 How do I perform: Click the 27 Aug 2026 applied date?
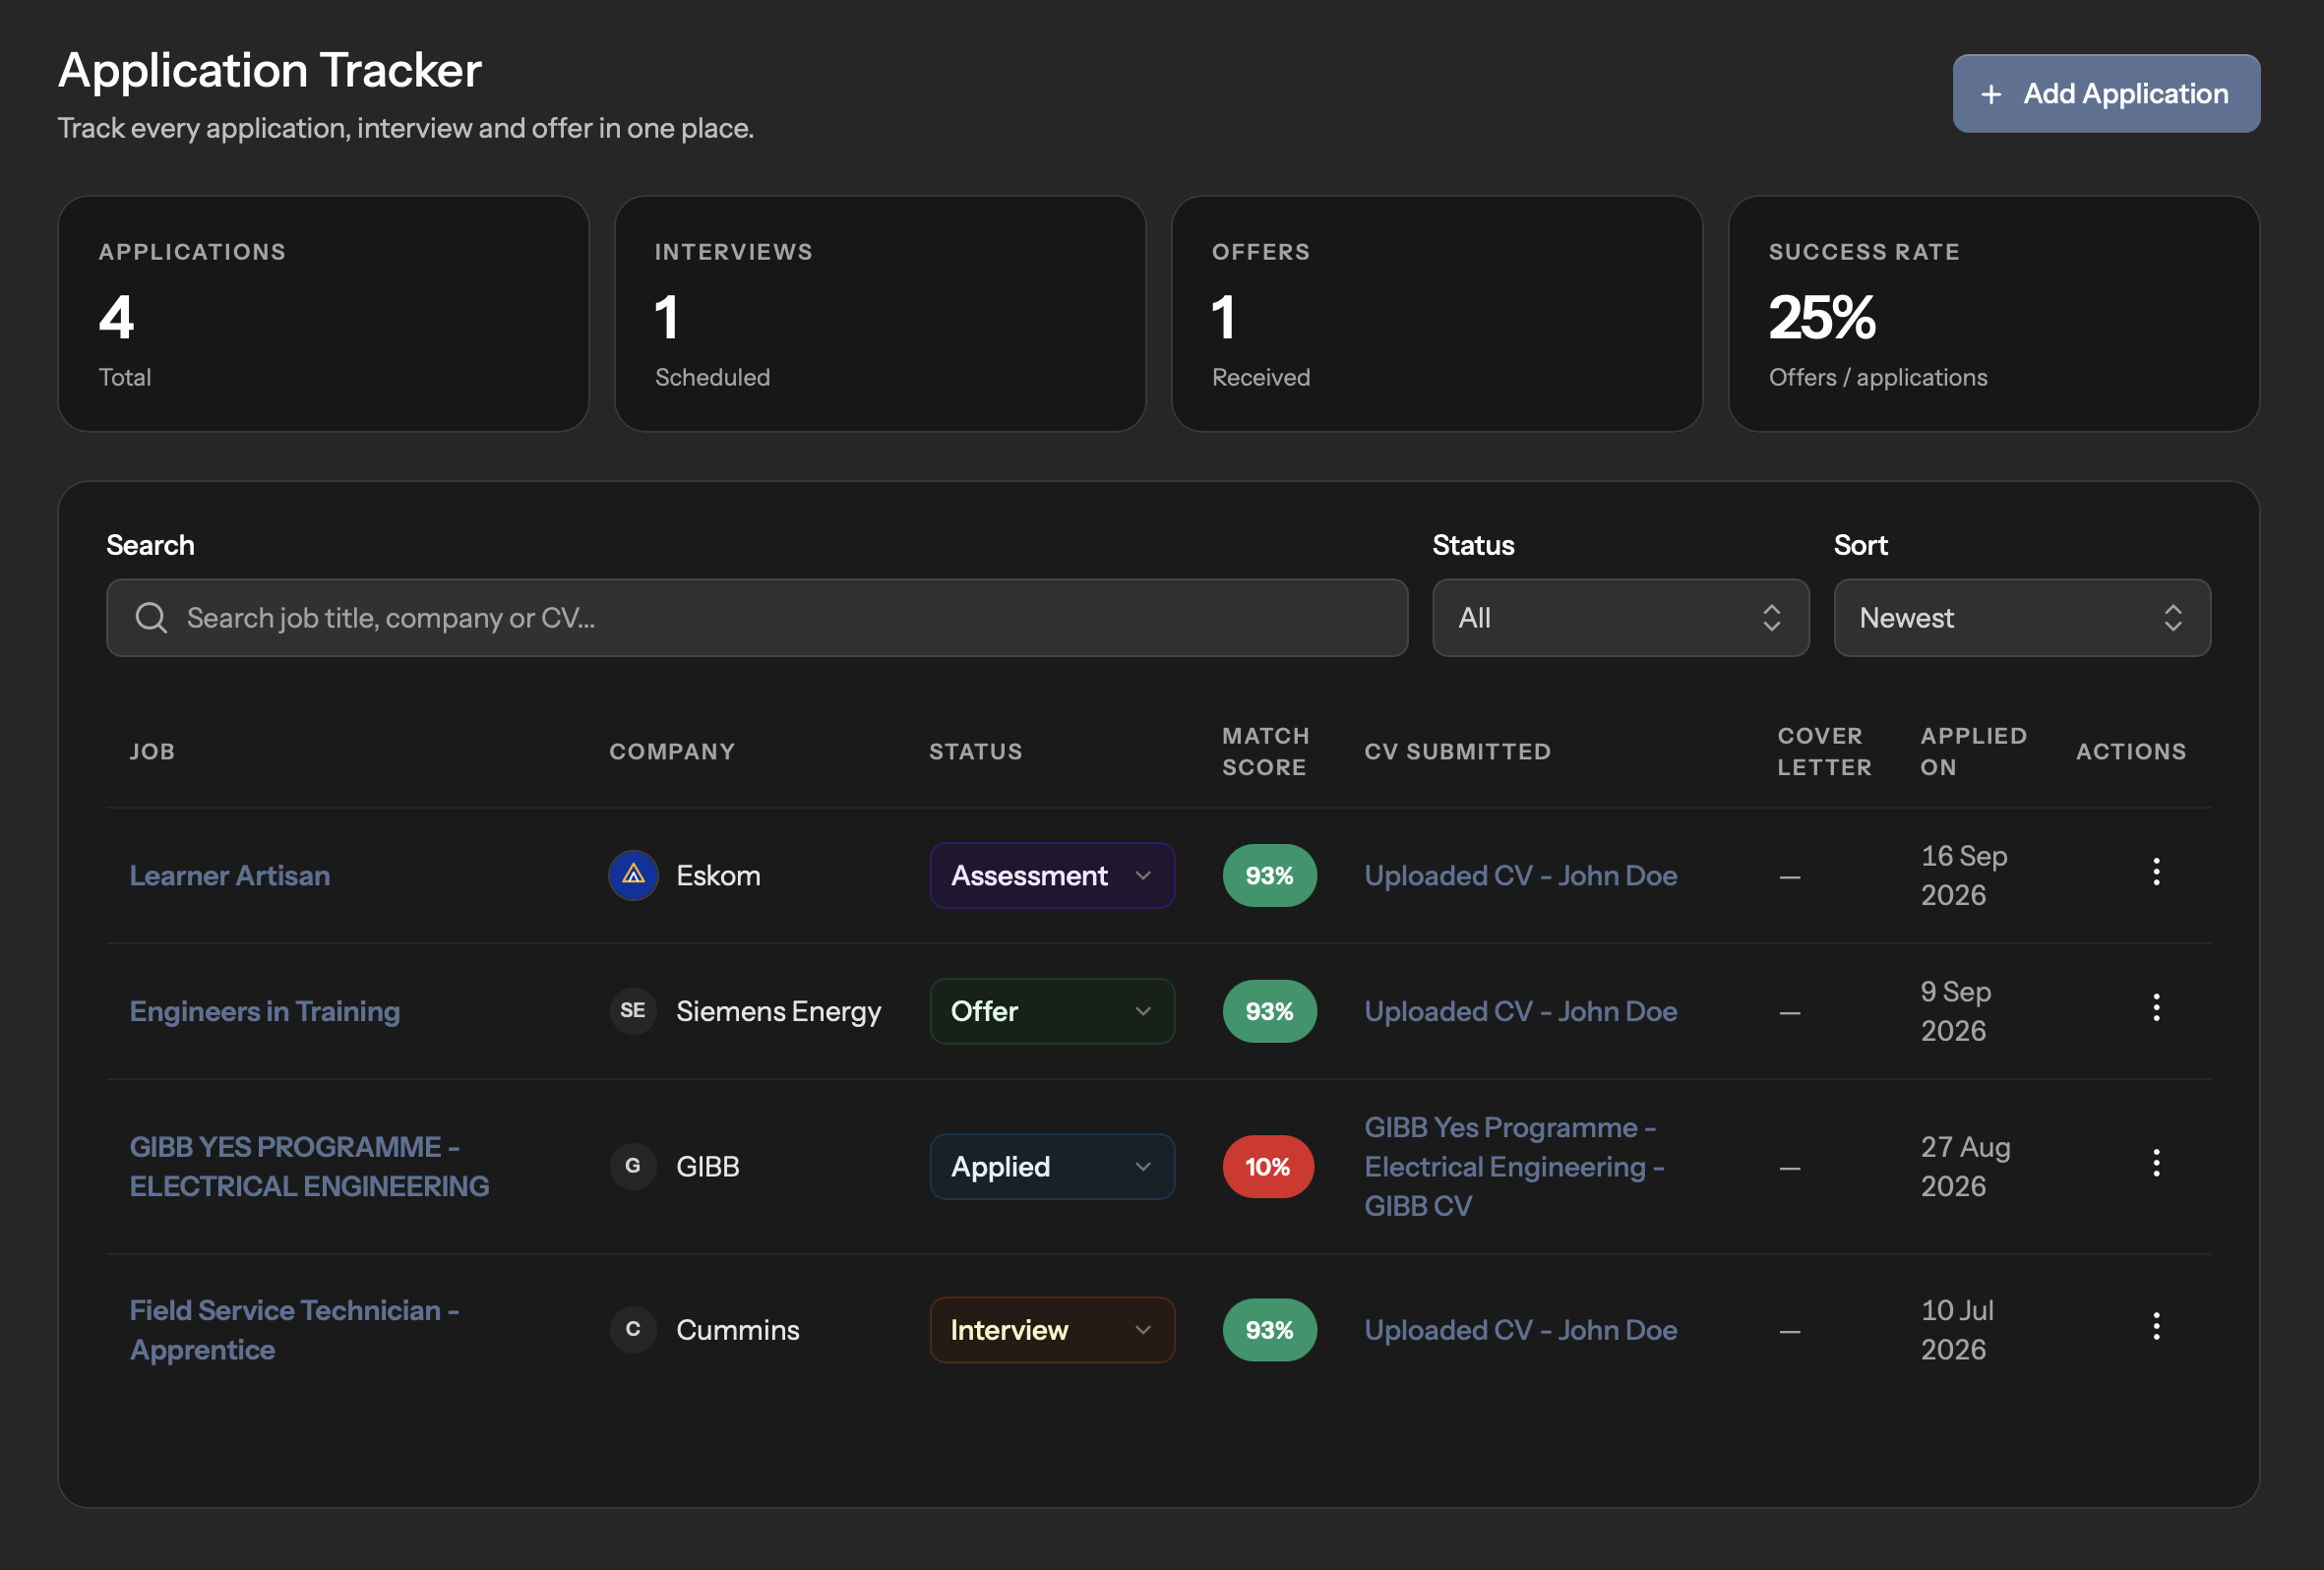[x=1965, y=1166]
